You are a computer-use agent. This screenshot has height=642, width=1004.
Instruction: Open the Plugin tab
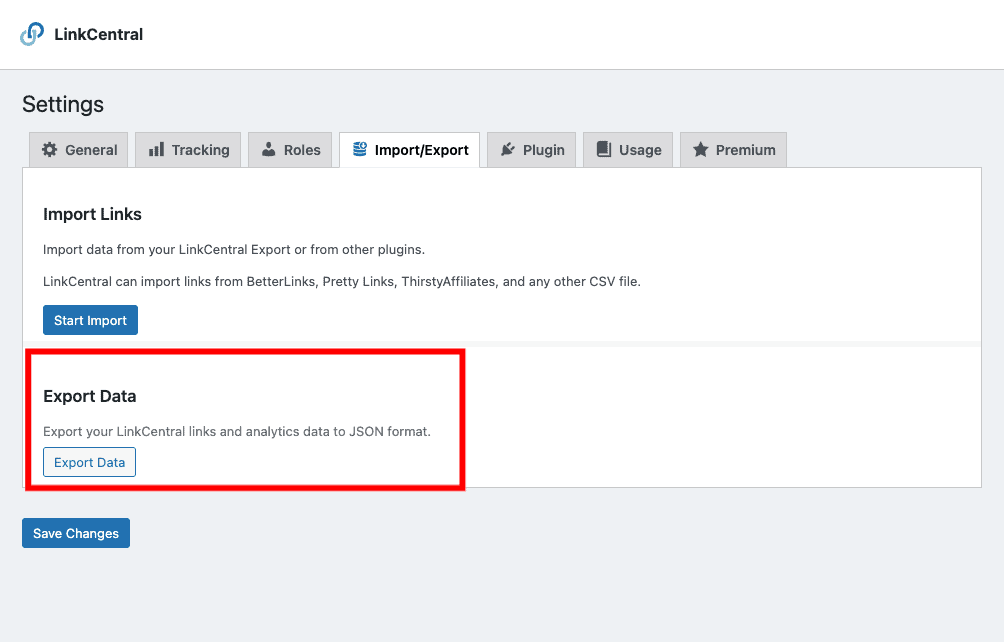(531, 150)
